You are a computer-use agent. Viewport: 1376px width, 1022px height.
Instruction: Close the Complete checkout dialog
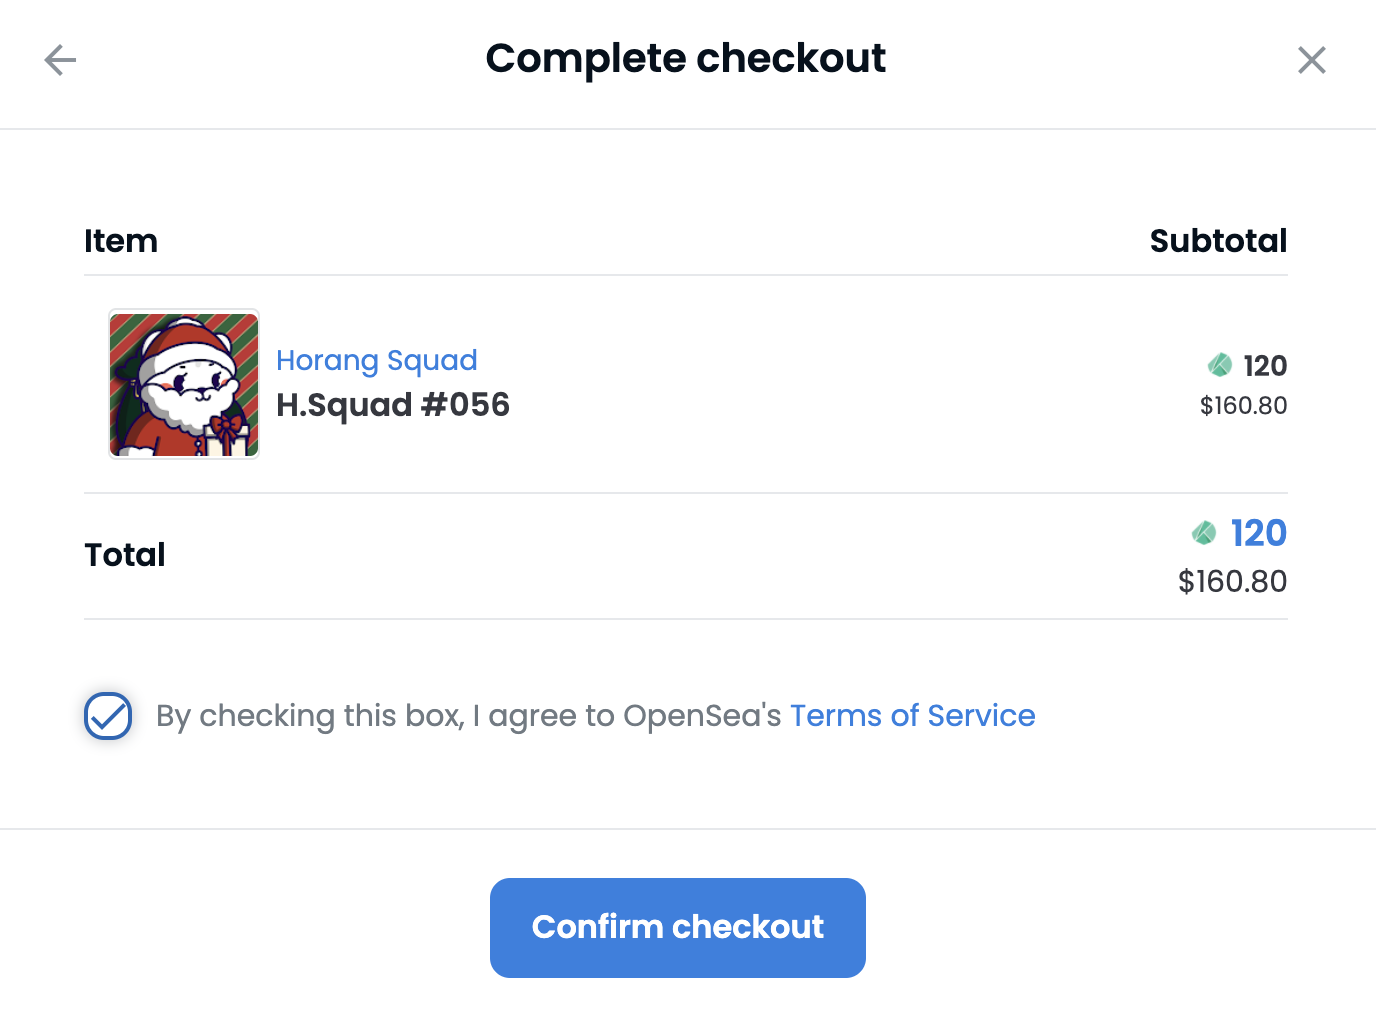coord(1311,60)
